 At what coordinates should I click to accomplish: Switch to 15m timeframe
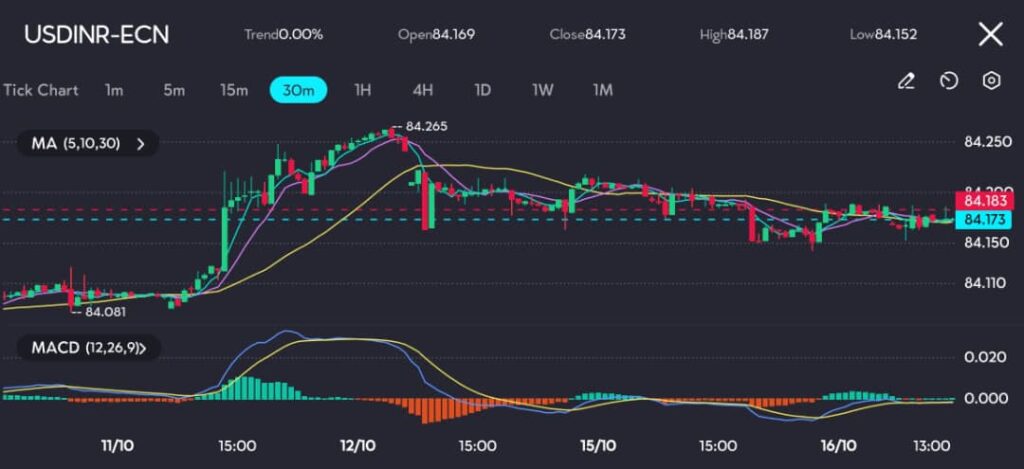234,90
